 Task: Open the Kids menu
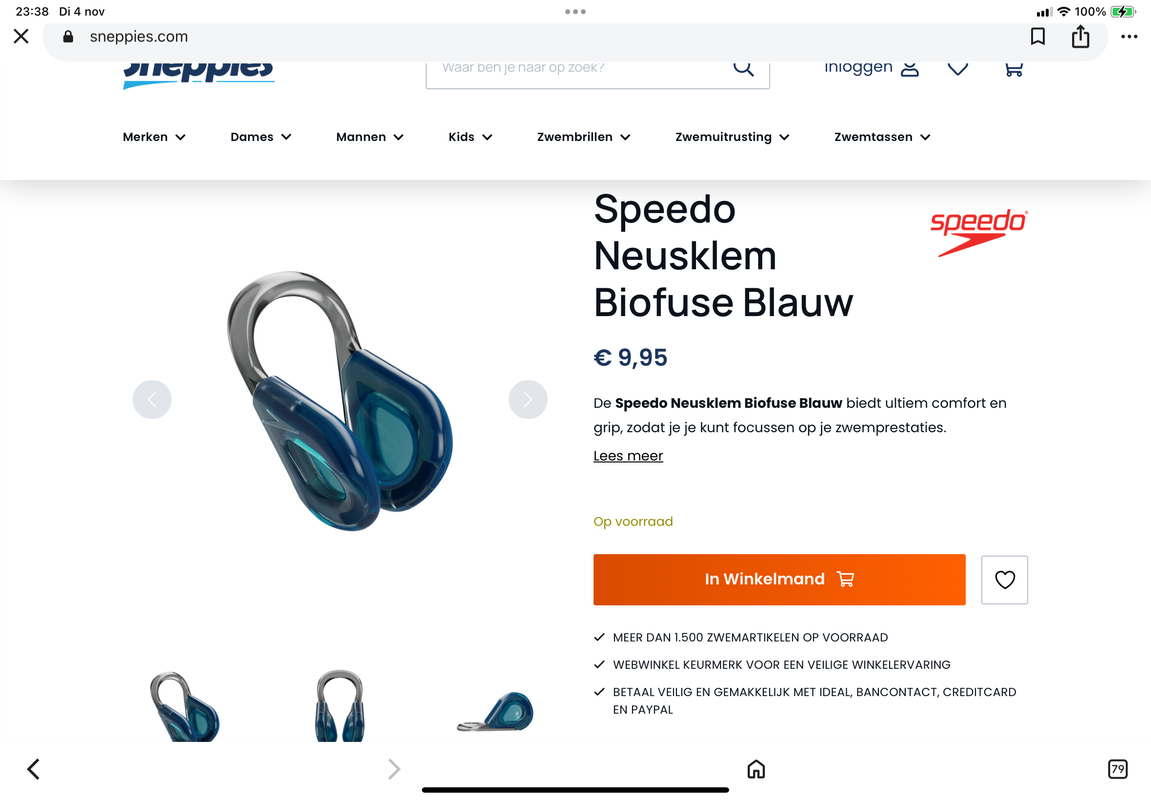point(471,137)
